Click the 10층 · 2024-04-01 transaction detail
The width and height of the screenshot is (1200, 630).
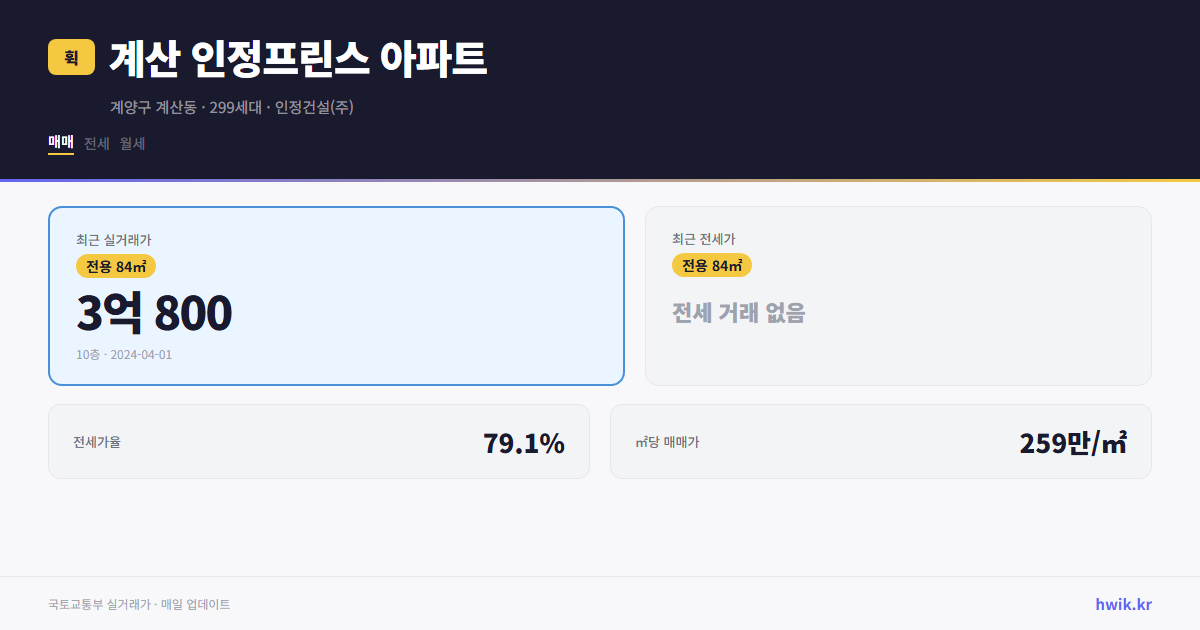pyautogui.click(x=125, y=356)
